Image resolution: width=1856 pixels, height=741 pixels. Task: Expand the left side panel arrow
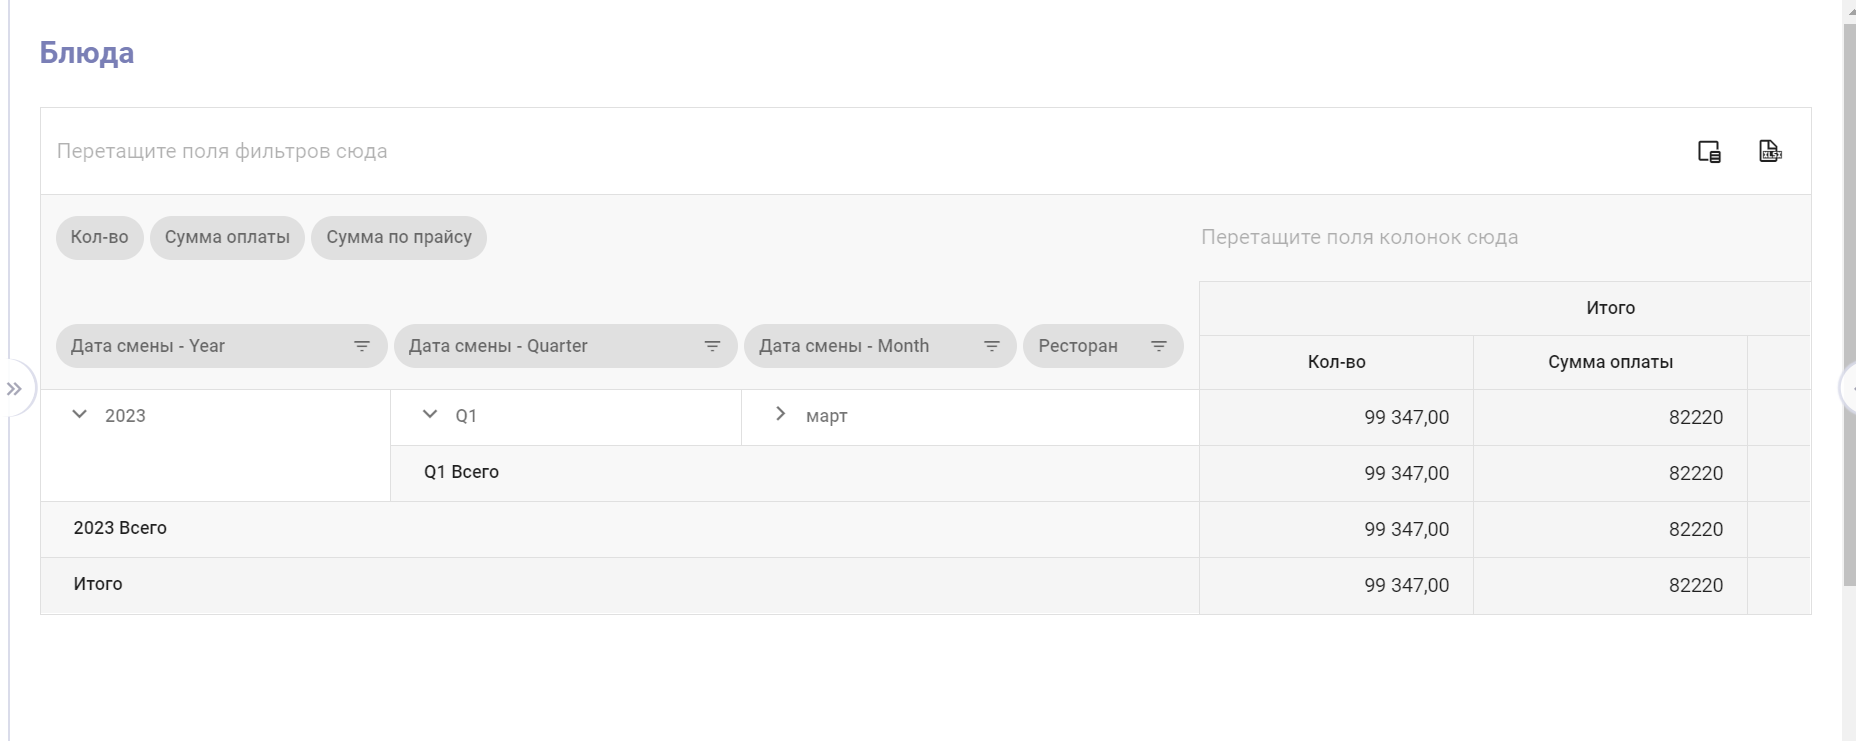pyautogui.click(x=14, y=389)
